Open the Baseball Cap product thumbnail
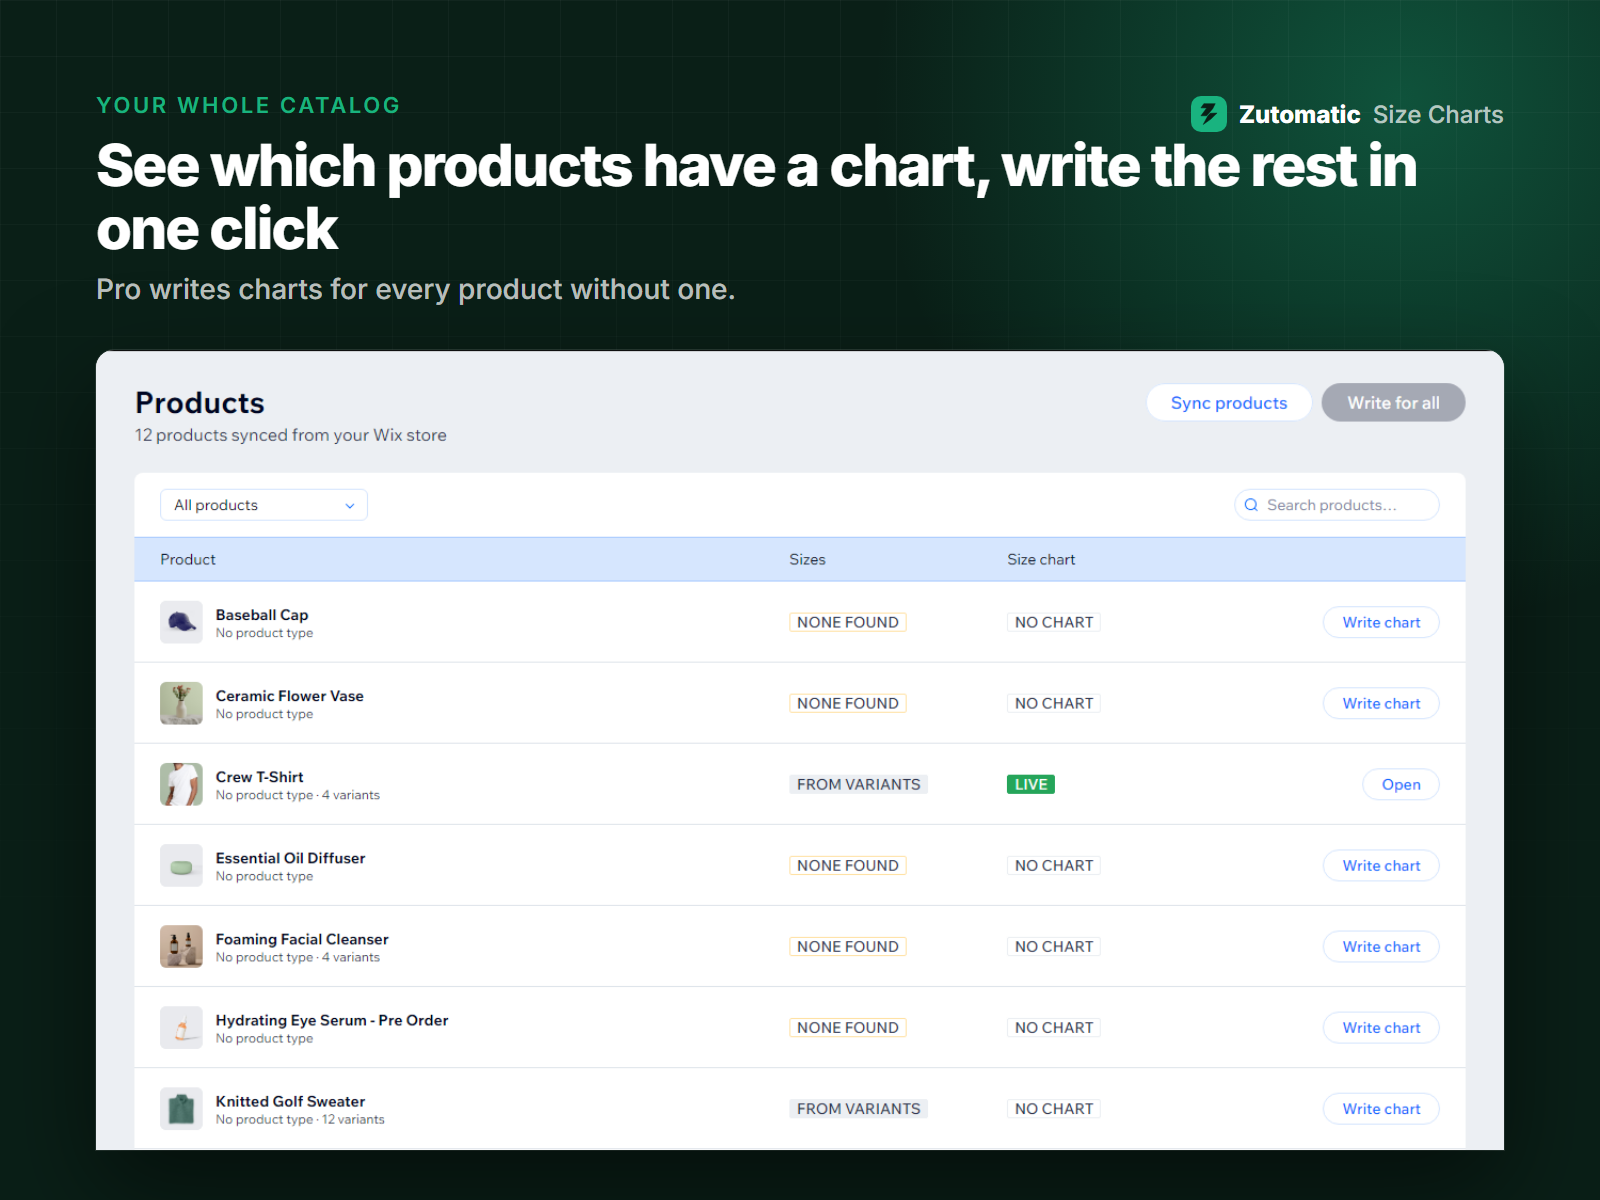 [181, 622]
